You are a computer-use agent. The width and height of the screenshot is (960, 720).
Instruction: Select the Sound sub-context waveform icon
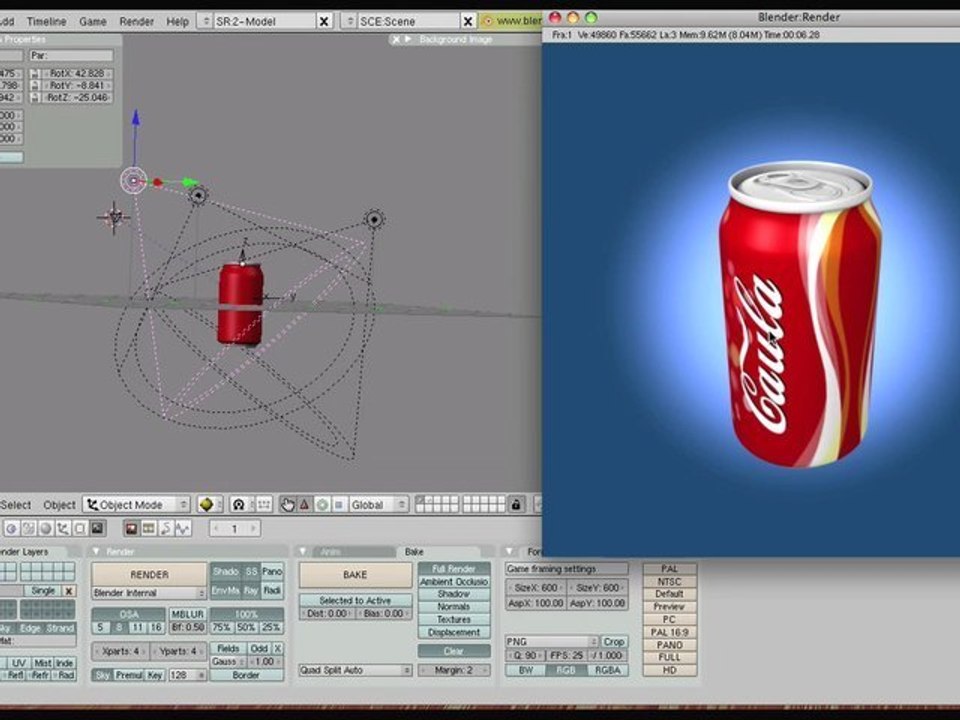point(182,528)
